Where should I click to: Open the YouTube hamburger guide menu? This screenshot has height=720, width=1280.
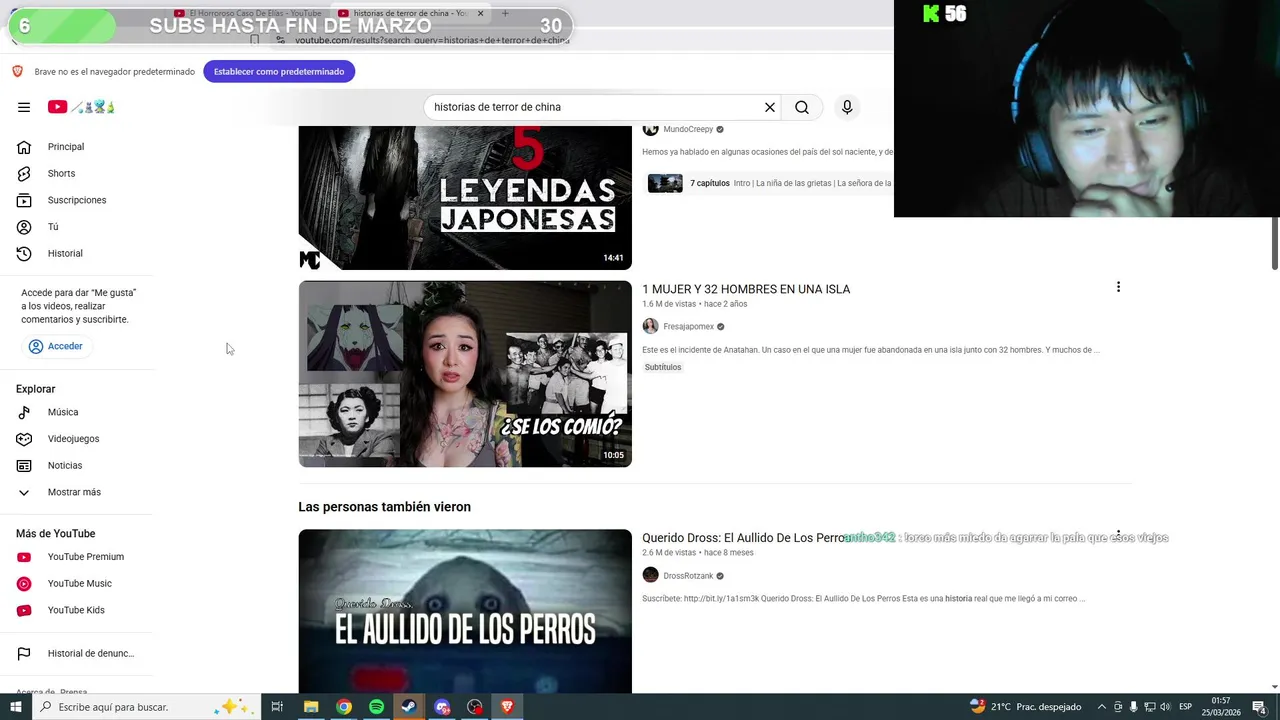point(24,107)
